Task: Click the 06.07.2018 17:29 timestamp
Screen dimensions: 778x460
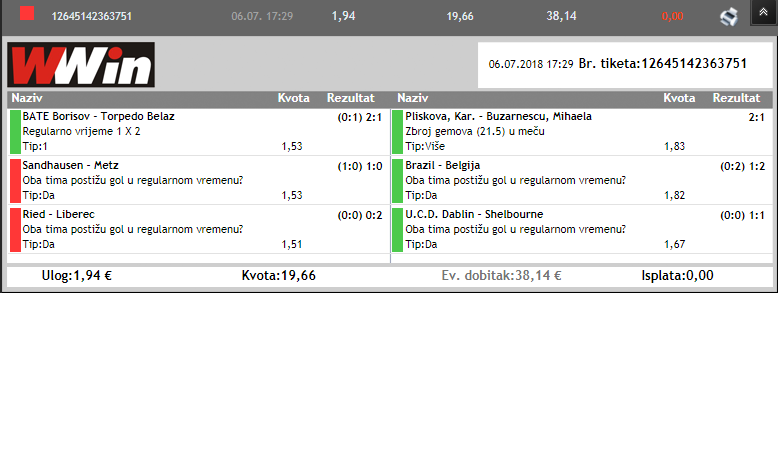Action: pos(531,64)
